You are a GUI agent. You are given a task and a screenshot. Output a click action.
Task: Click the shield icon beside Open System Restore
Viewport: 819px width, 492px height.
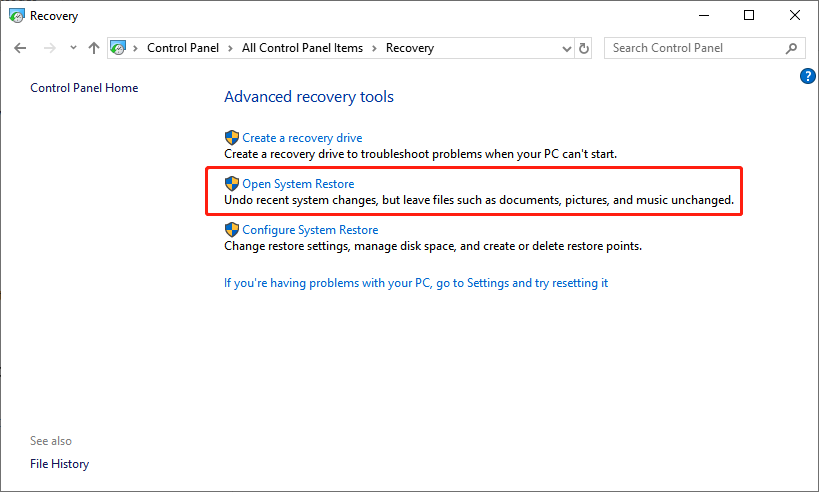coord(232,184)
